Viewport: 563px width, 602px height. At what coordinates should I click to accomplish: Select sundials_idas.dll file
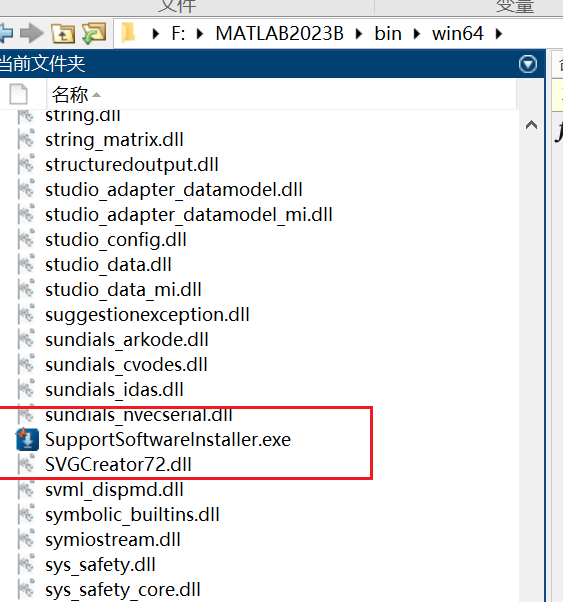click(x=114, y=390)
